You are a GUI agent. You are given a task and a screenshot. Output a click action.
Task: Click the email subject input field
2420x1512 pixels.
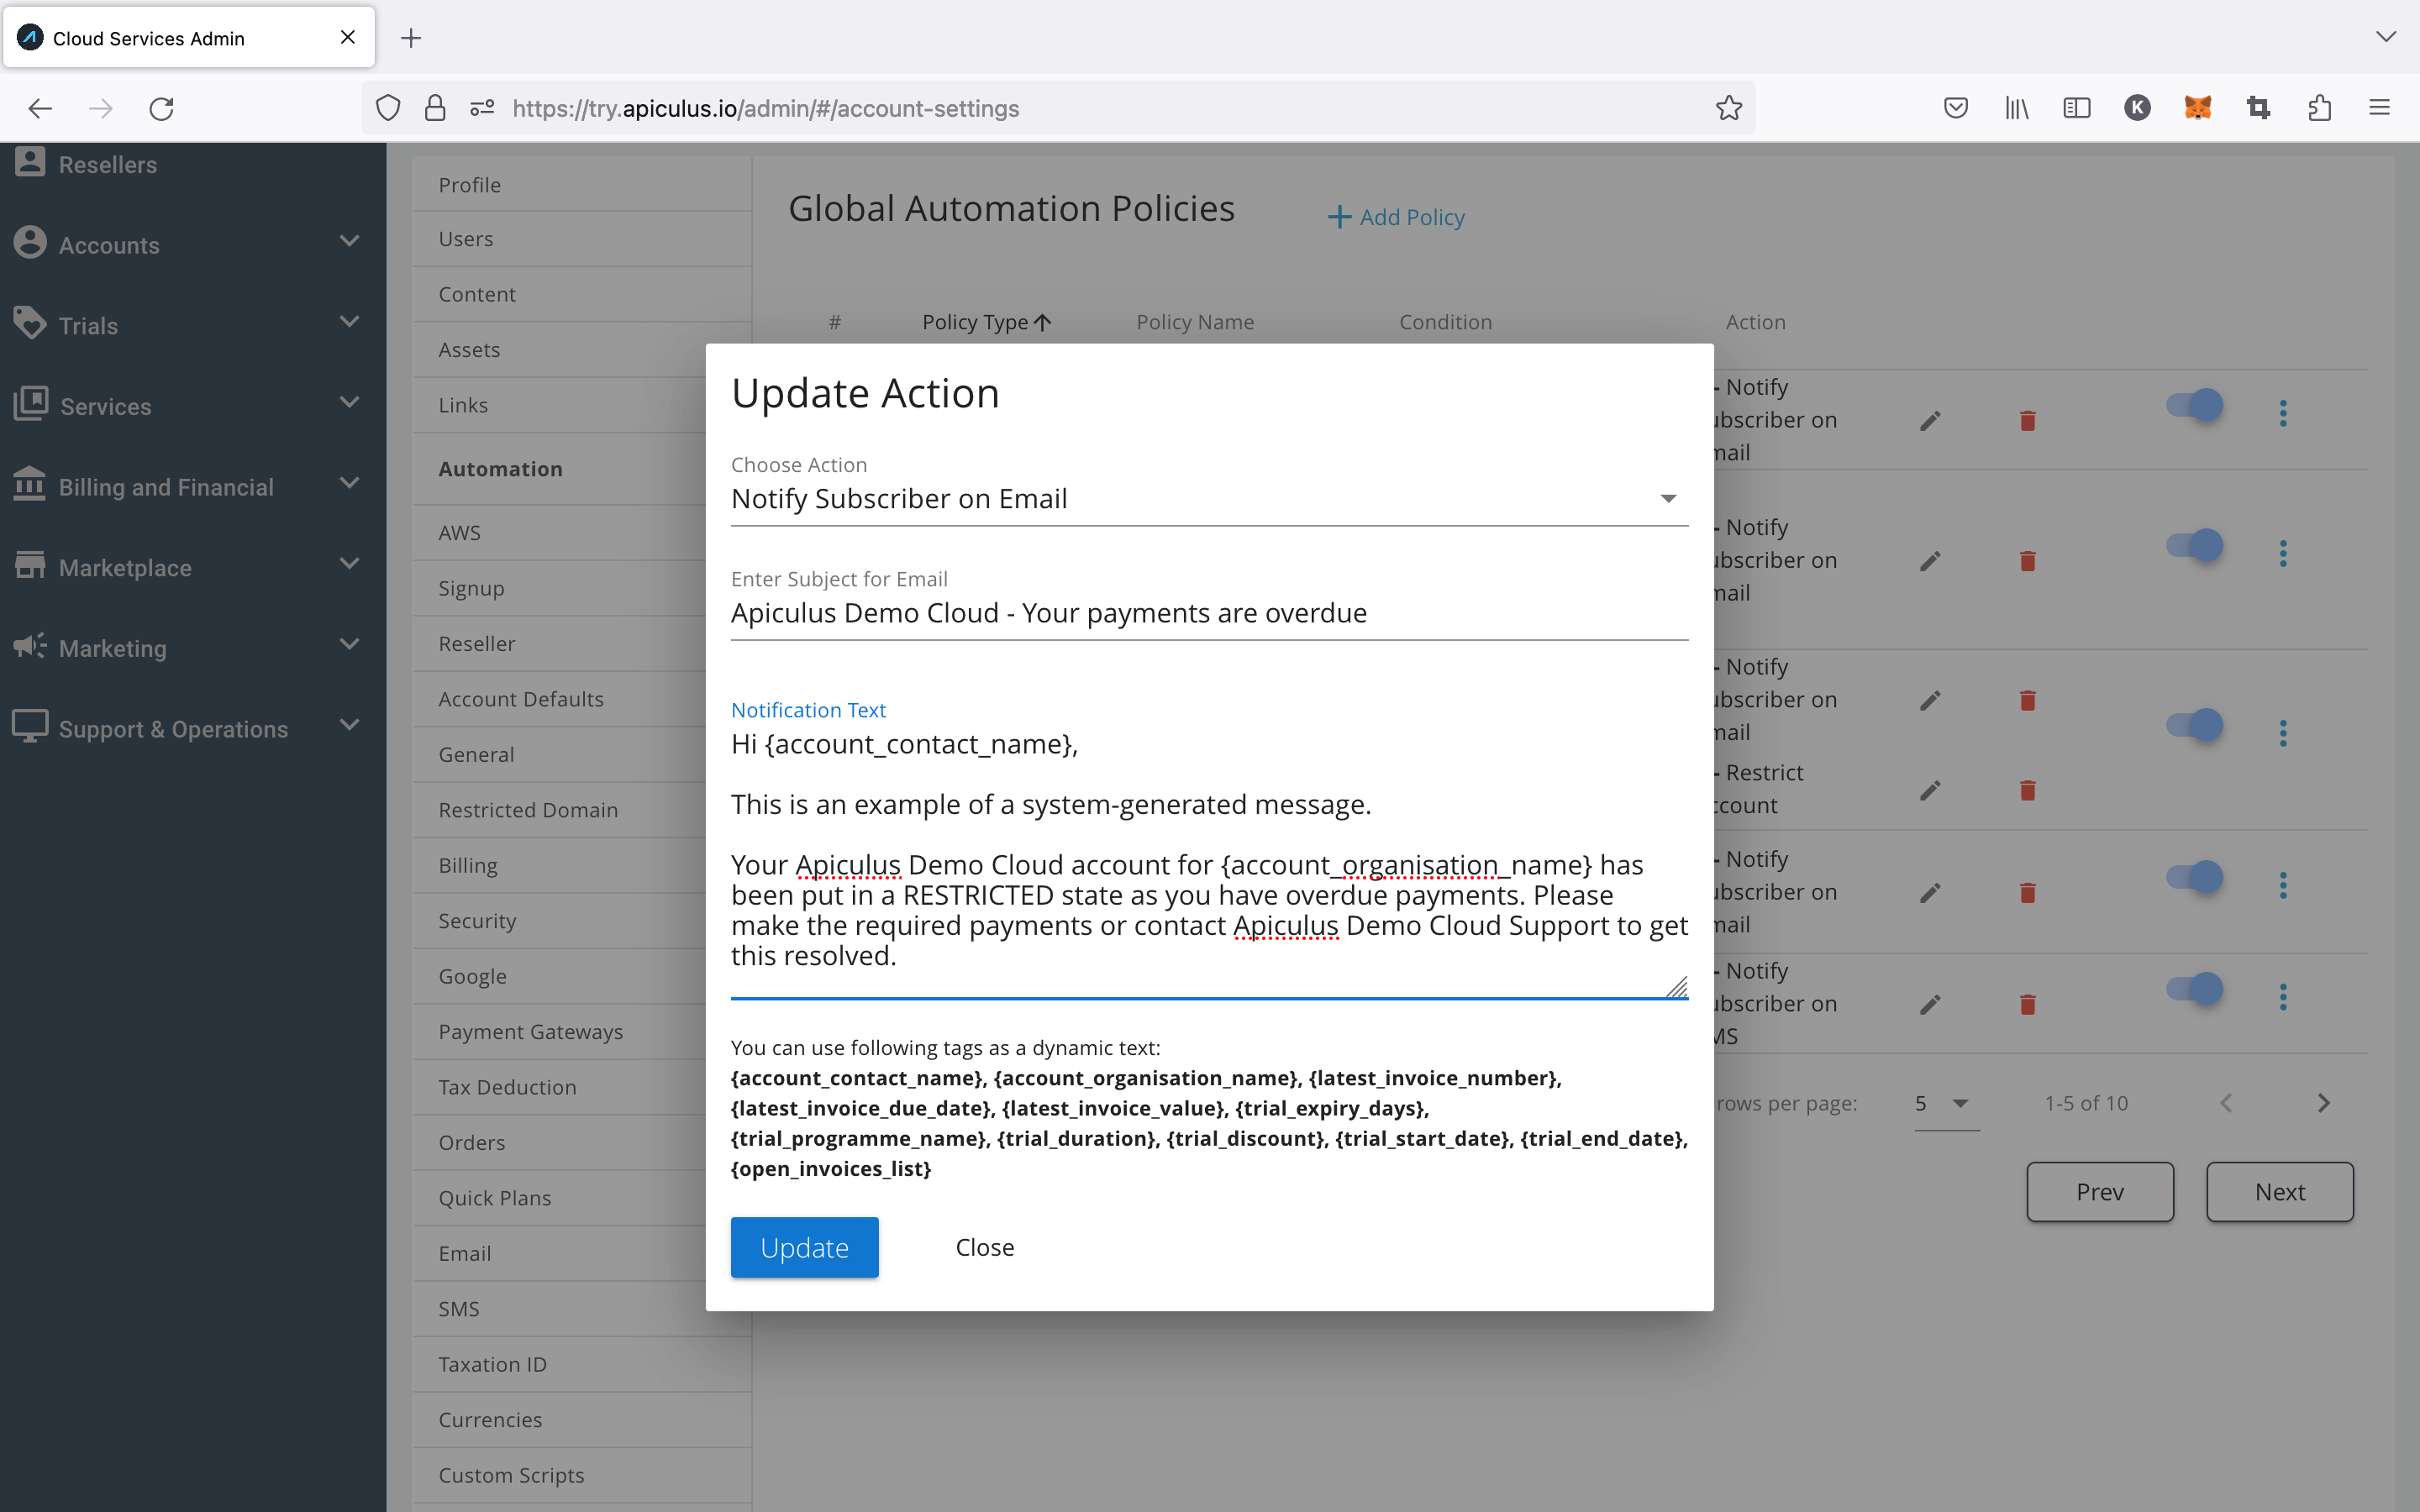(1209, 613)
